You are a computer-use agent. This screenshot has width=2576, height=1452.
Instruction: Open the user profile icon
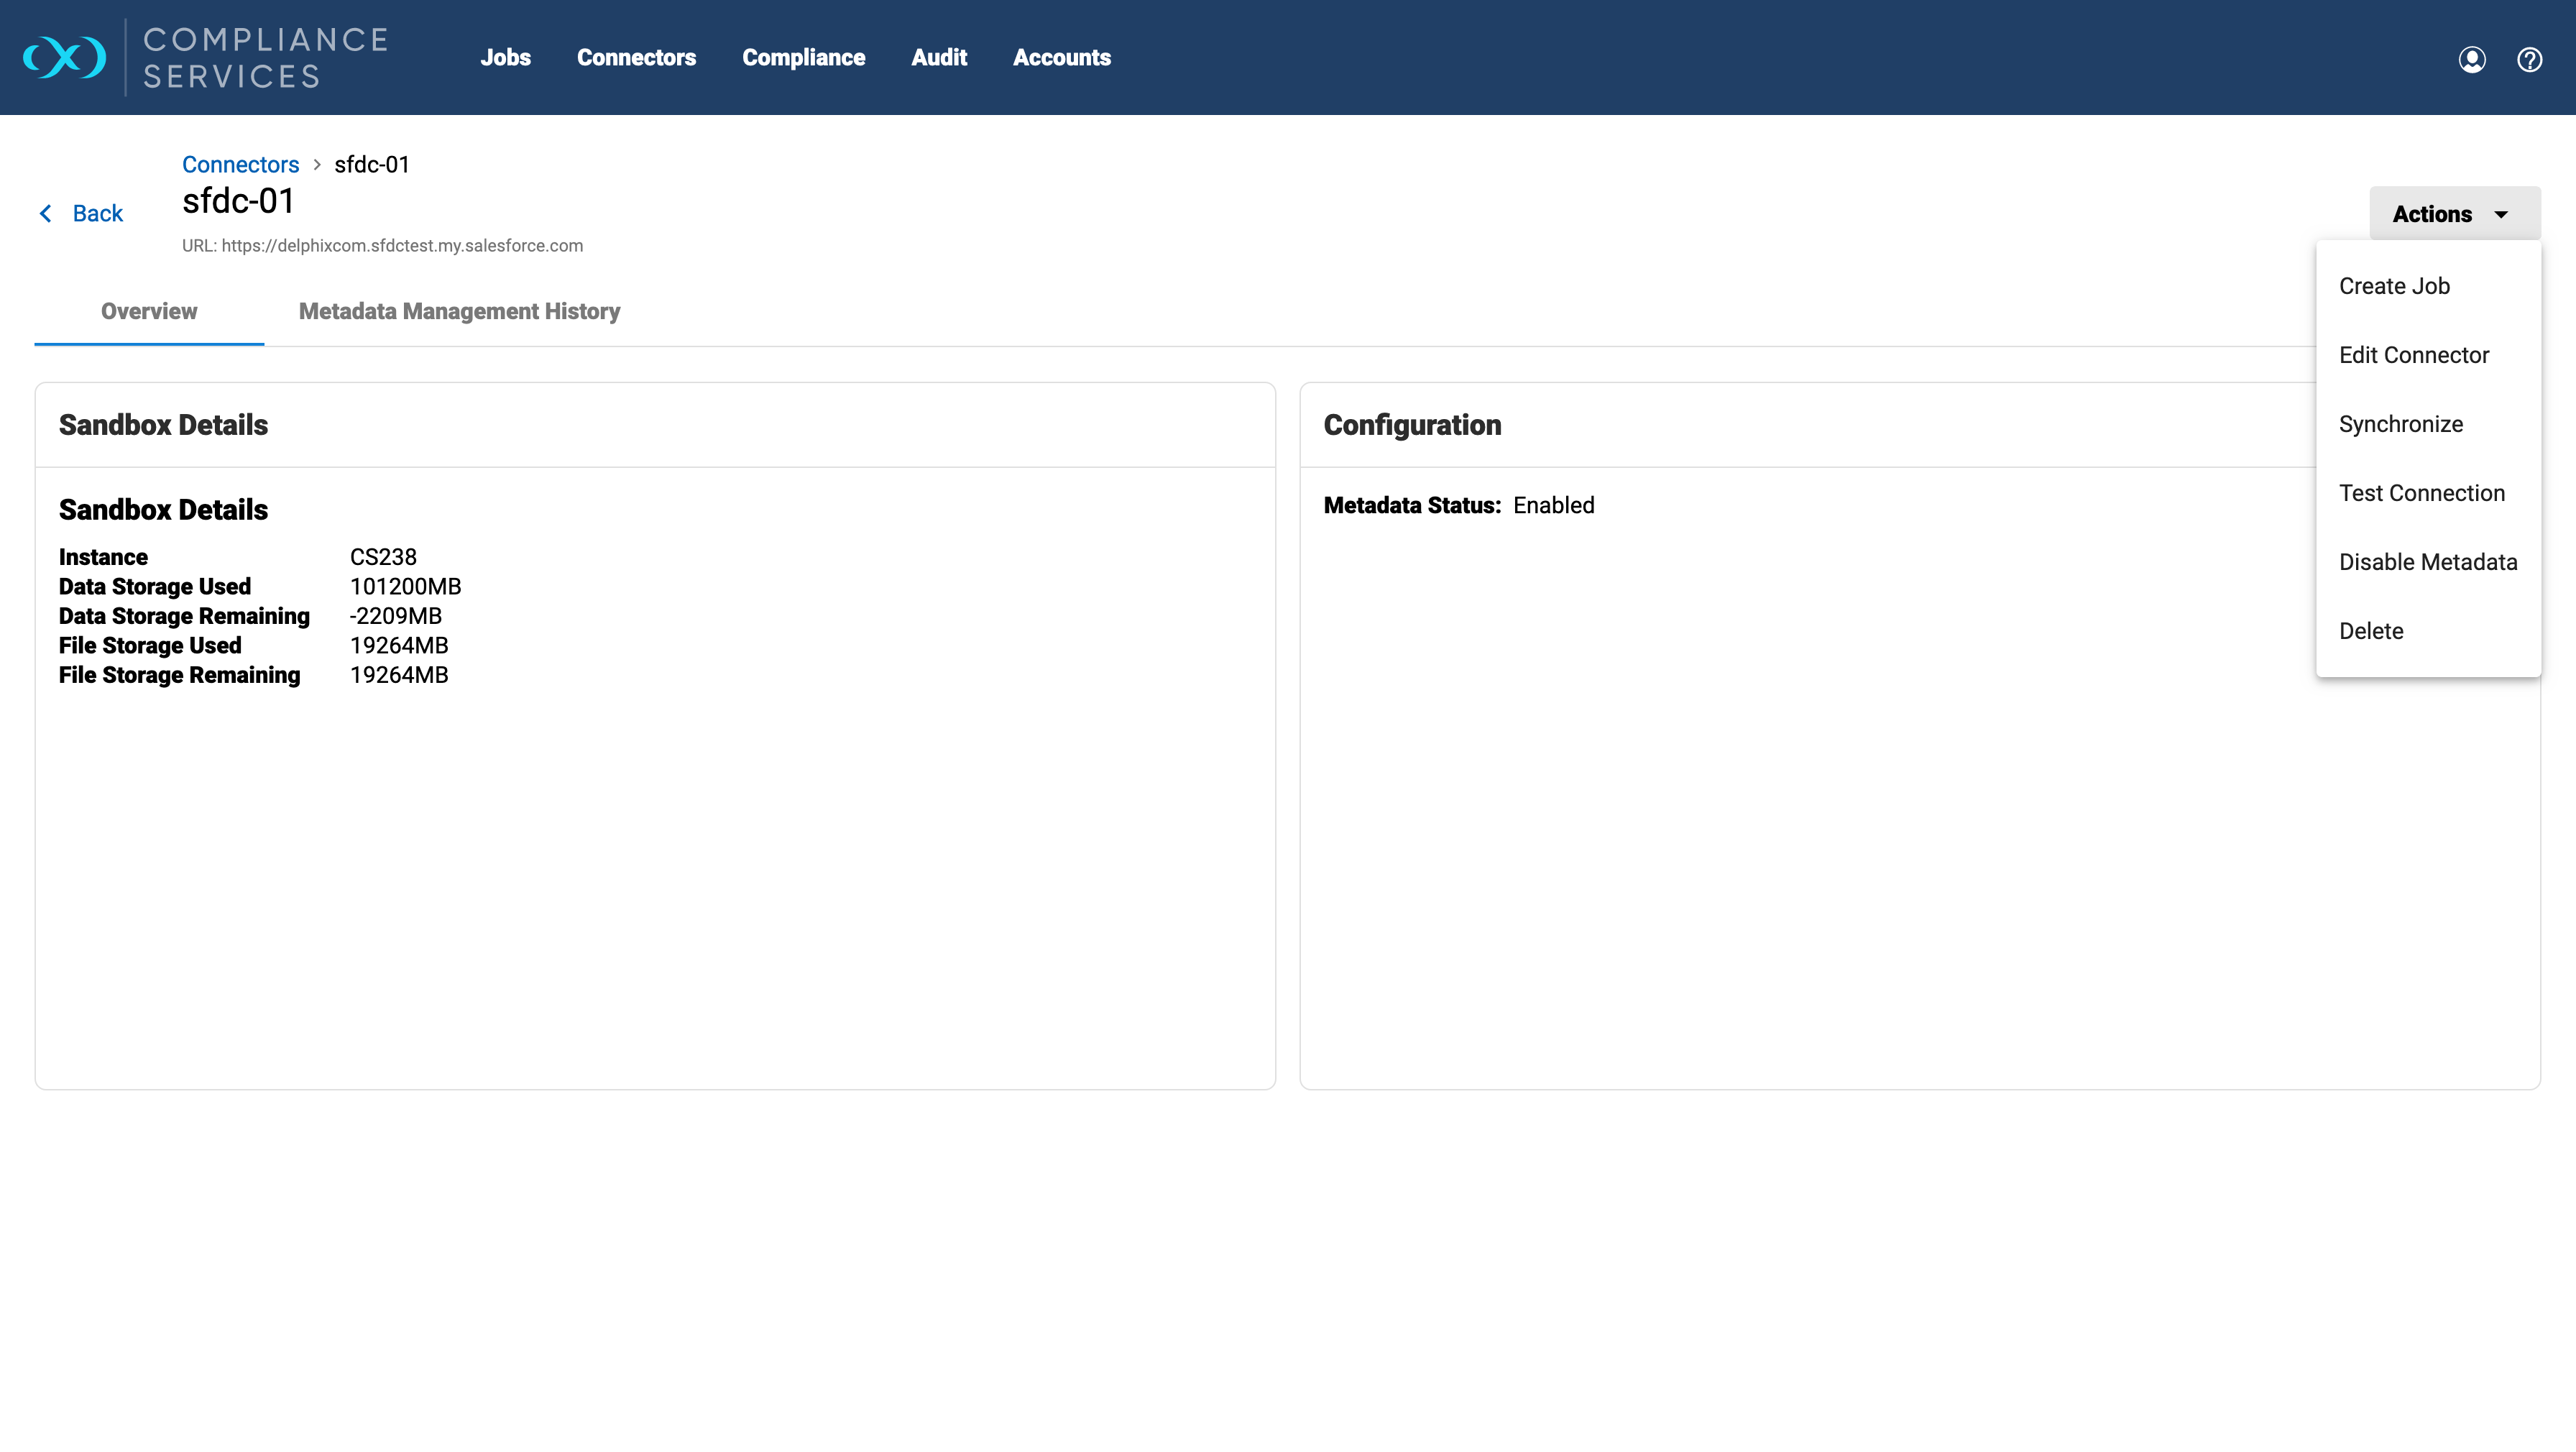(2471, 59)
